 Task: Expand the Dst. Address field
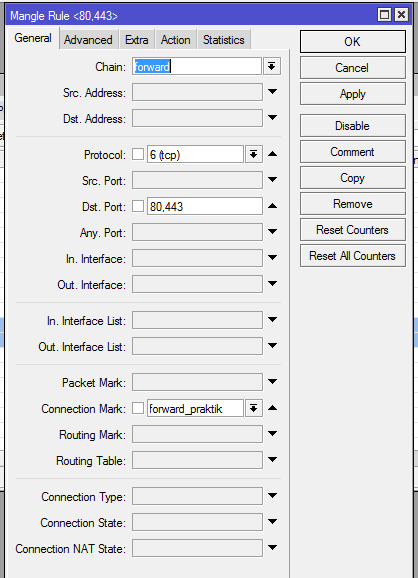(272, 118)
